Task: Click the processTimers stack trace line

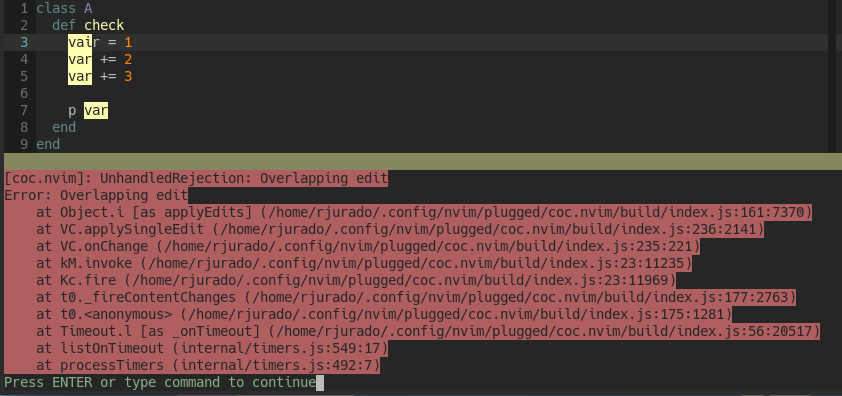Action: (x=208, y=366)
